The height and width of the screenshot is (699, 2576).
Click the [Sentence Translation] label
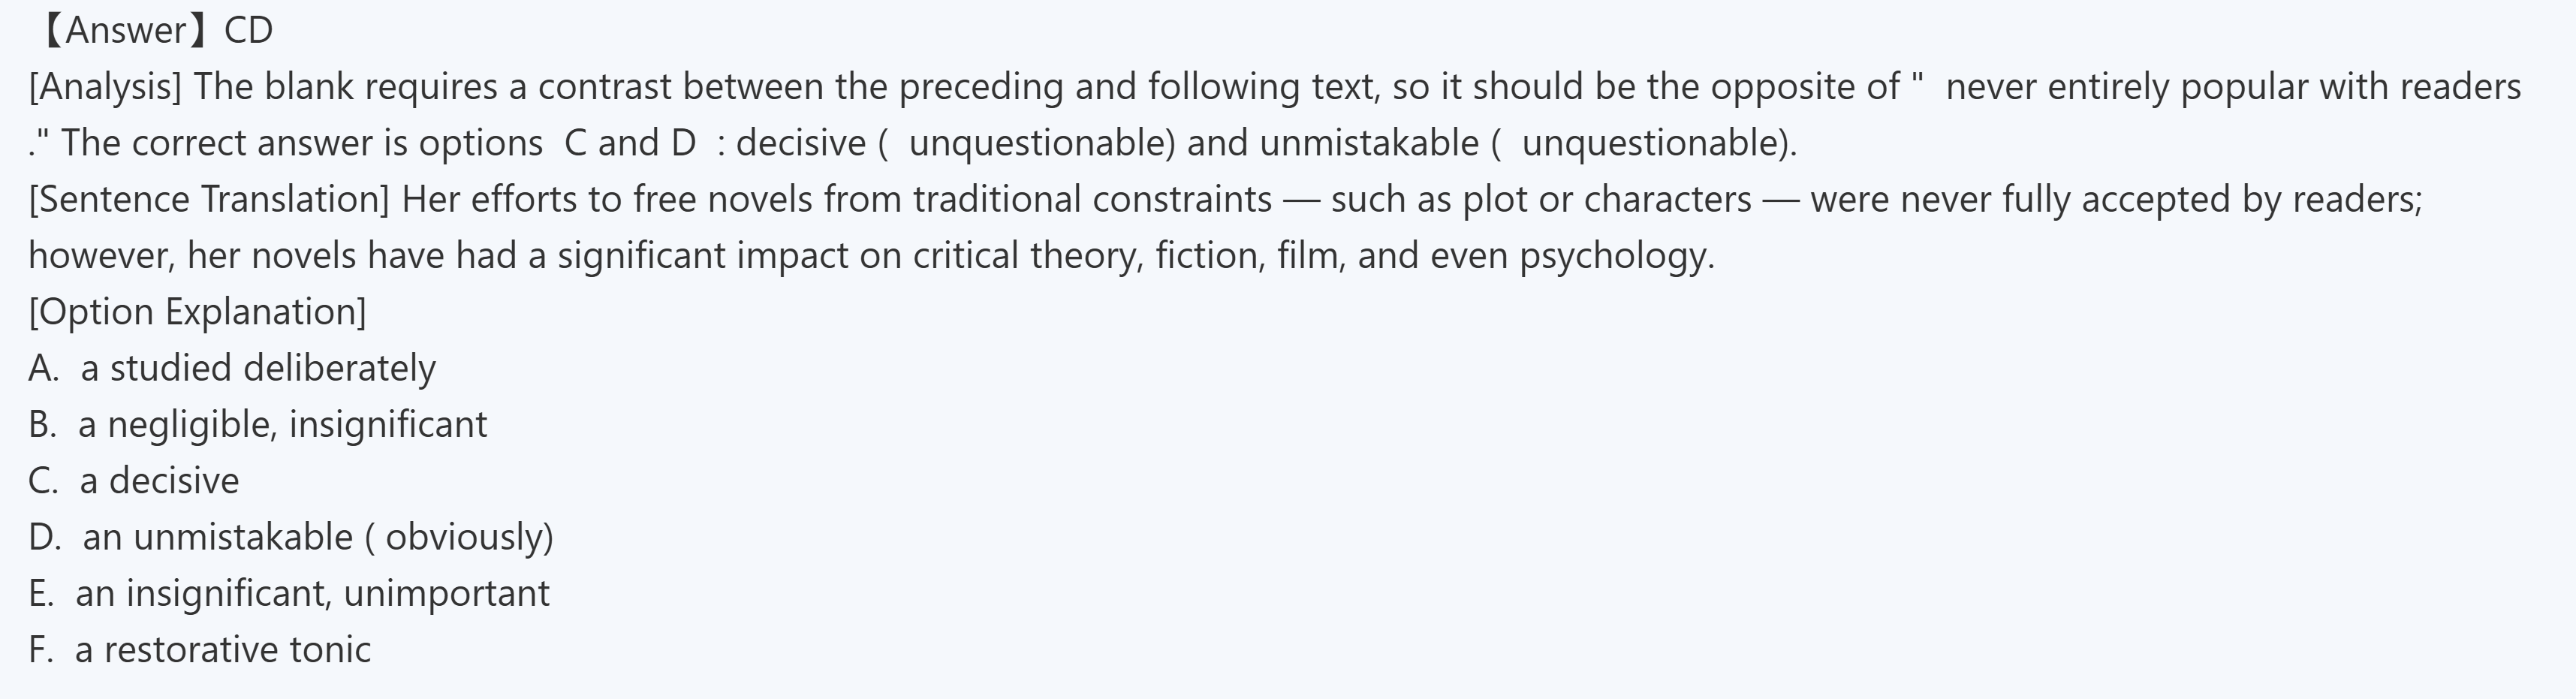click(x=208, y=199)
